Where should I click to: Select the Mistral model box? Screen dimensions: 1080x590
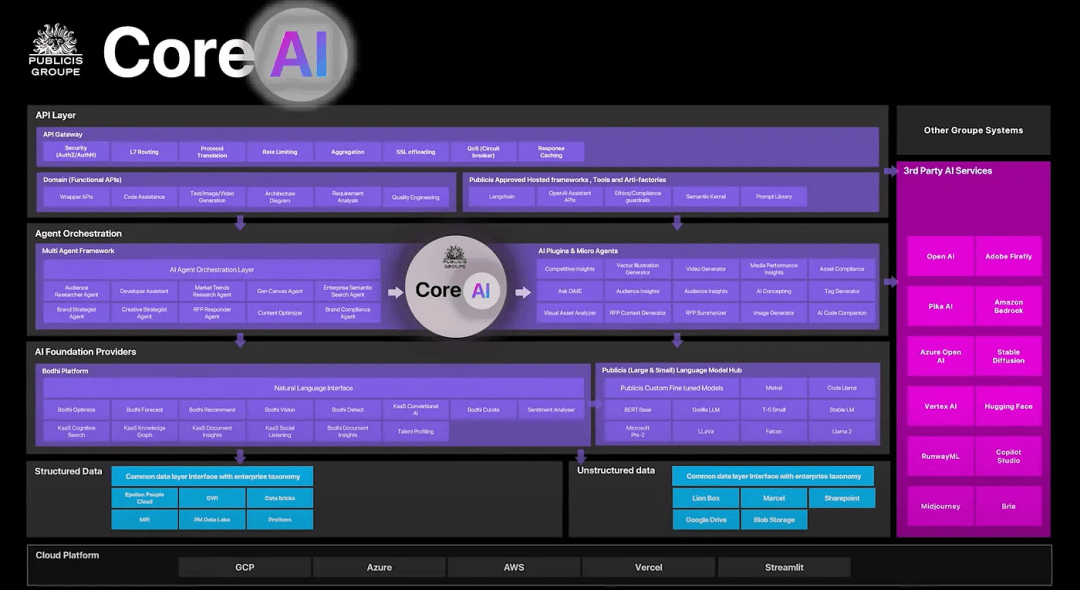click(x=773, y=388)
